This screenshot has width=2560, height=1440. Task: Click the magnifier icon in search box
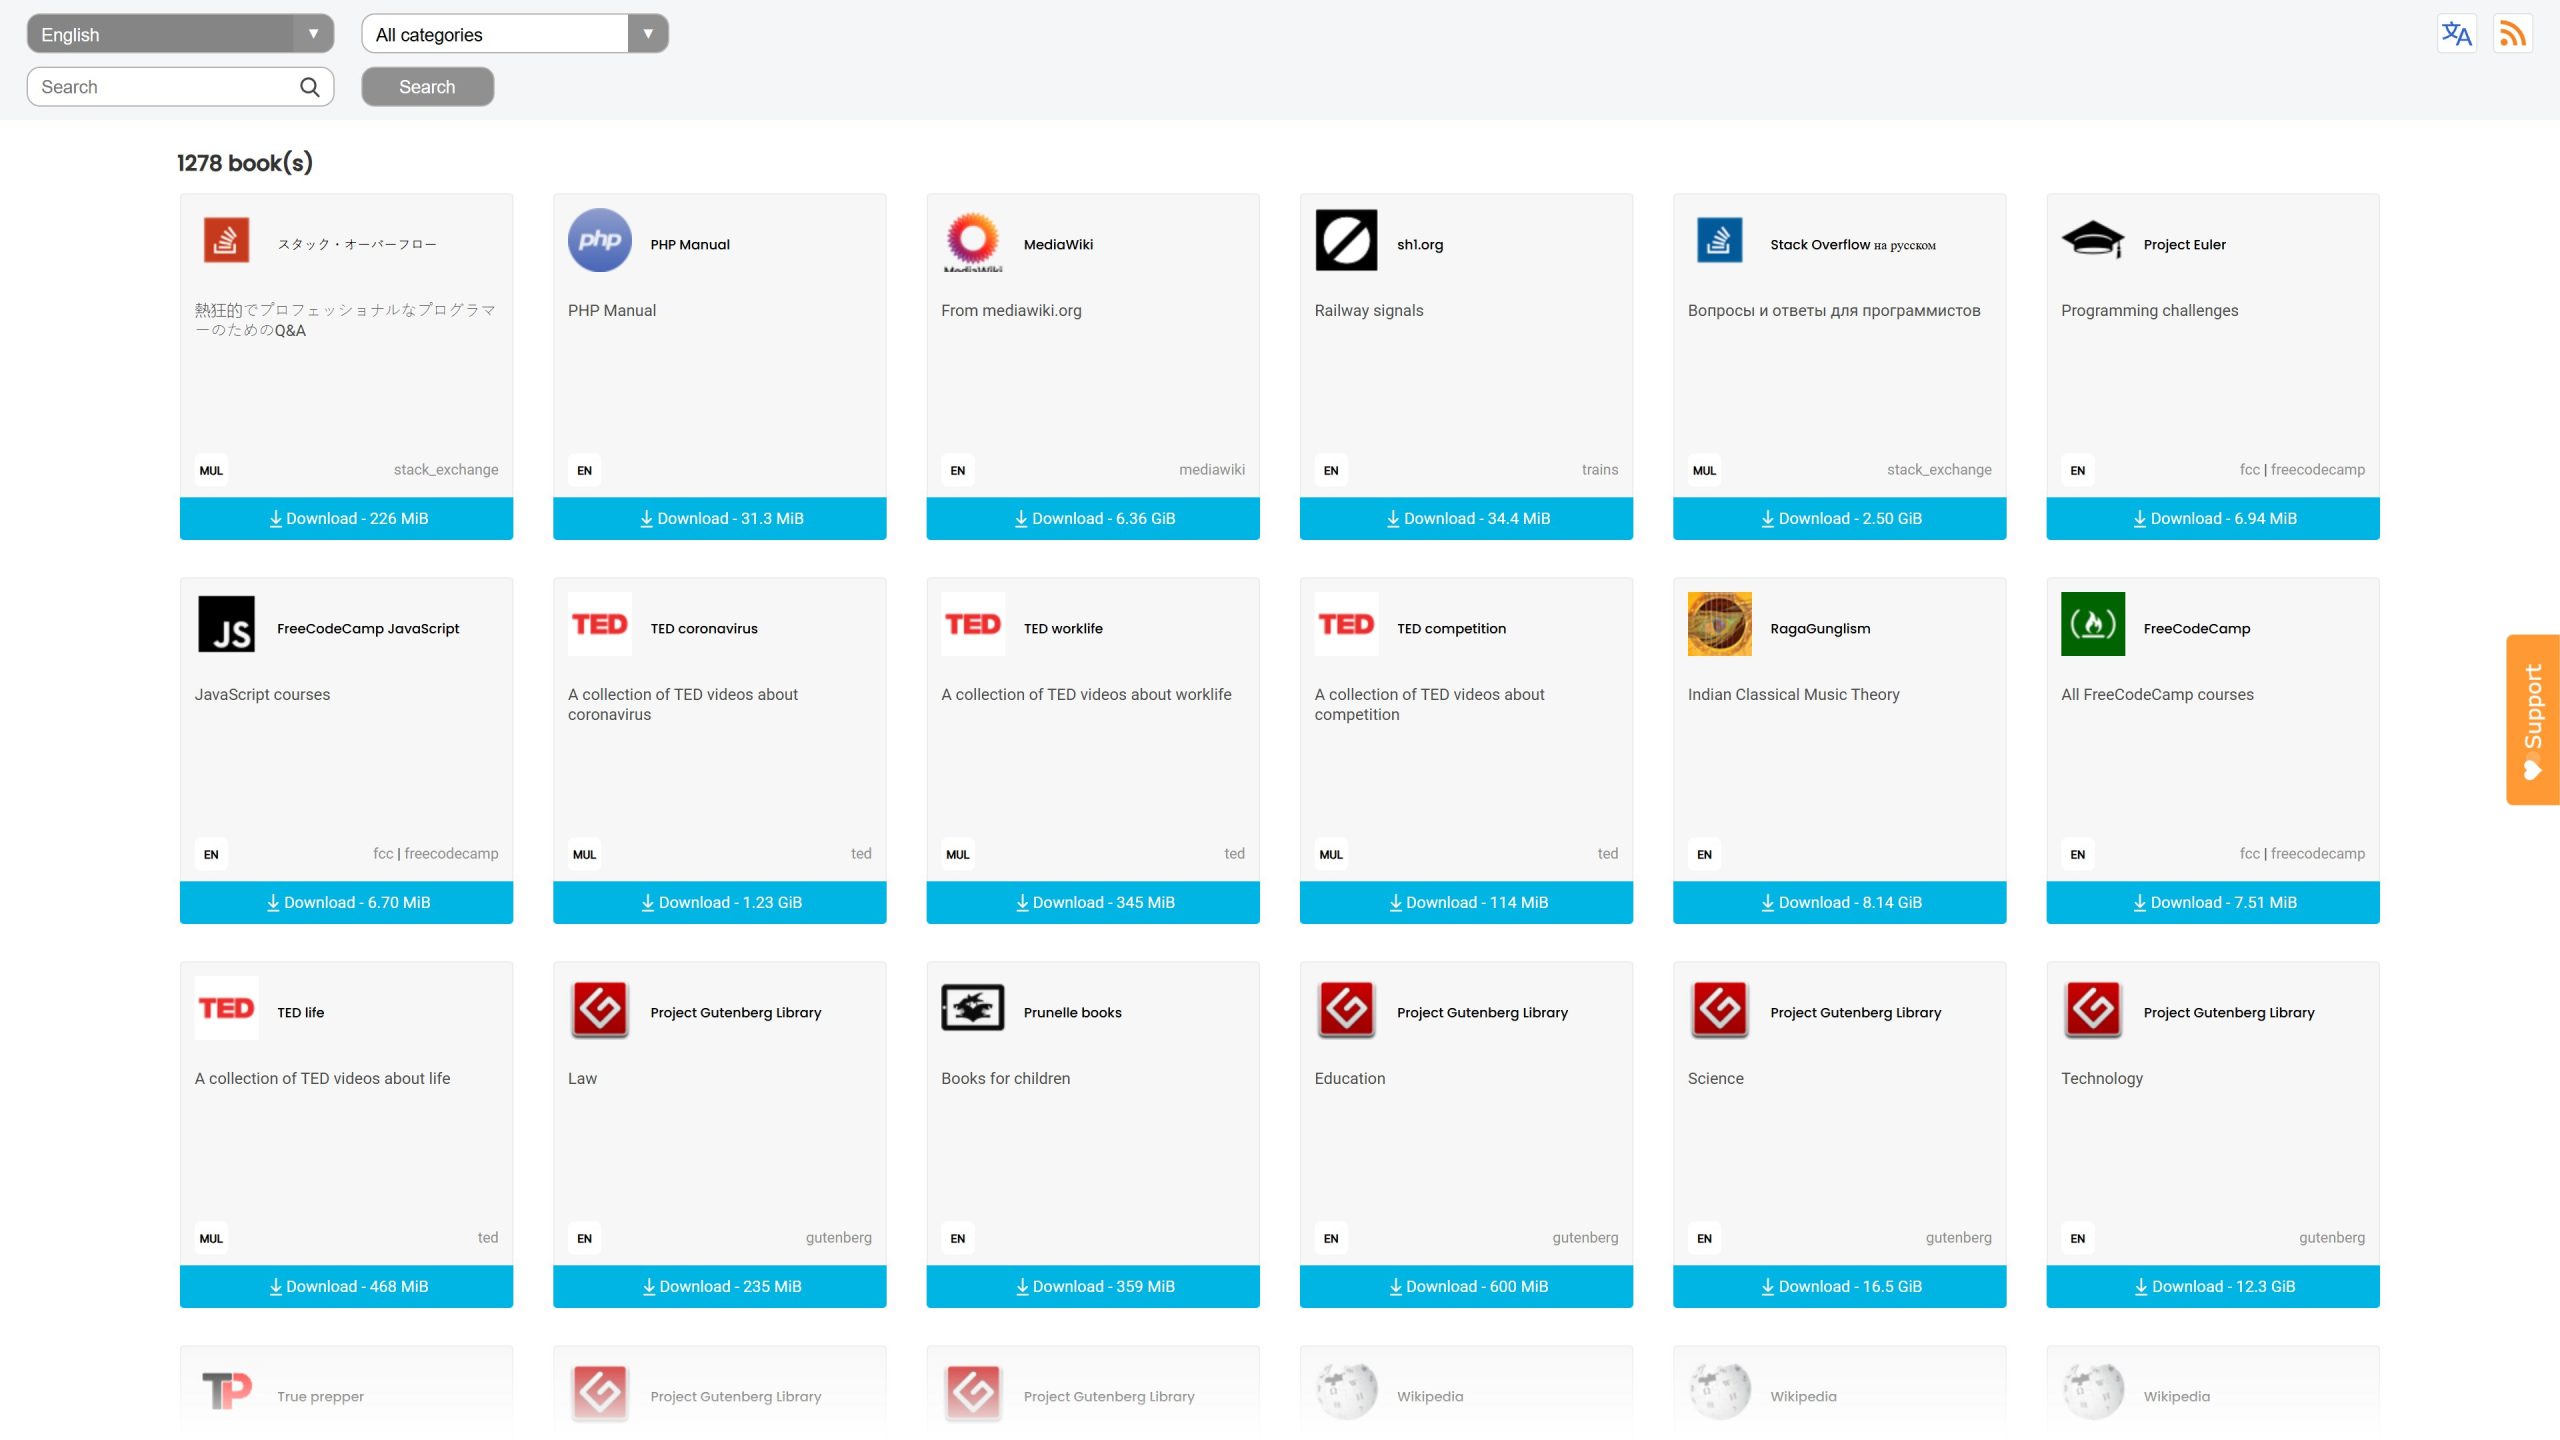(x=310, y=87)
